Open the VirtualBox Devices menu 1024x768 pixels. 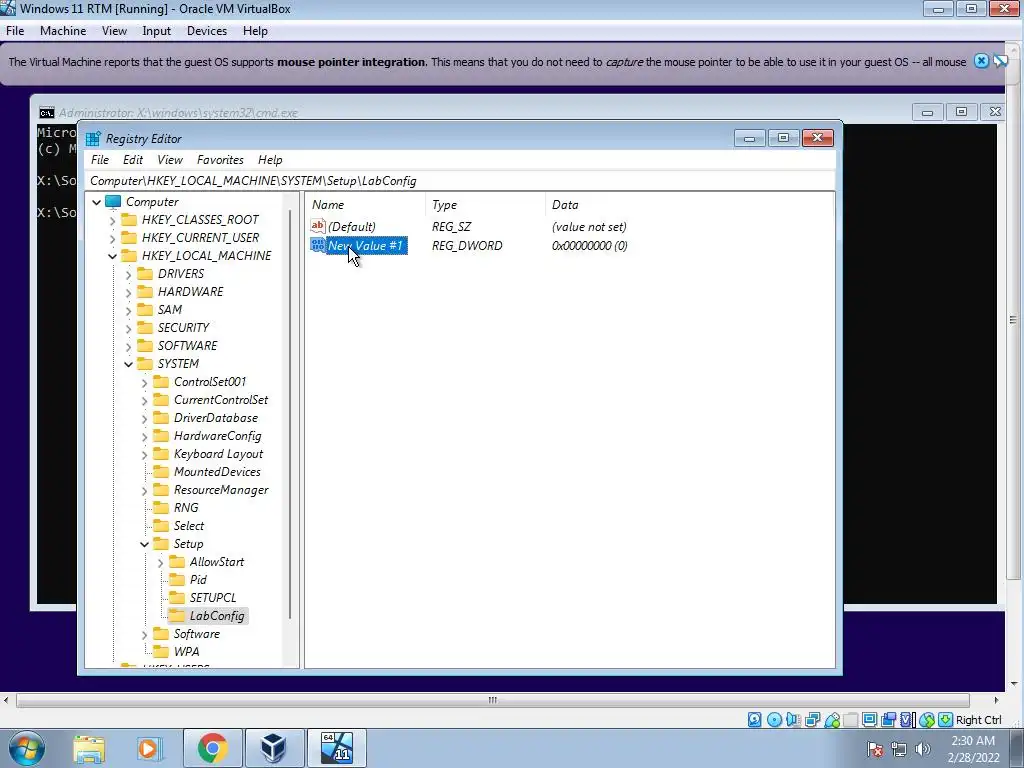click(206, 31)
